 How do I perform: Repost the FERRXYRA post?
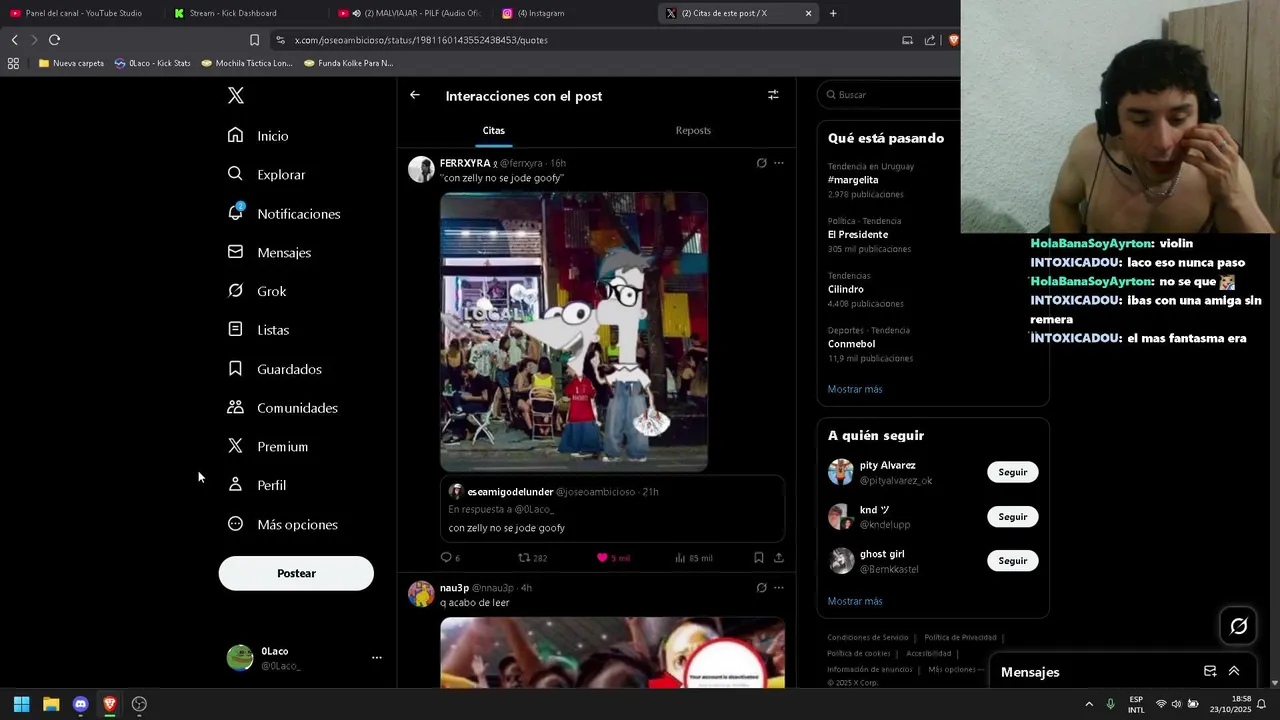[x=532, y=558]
